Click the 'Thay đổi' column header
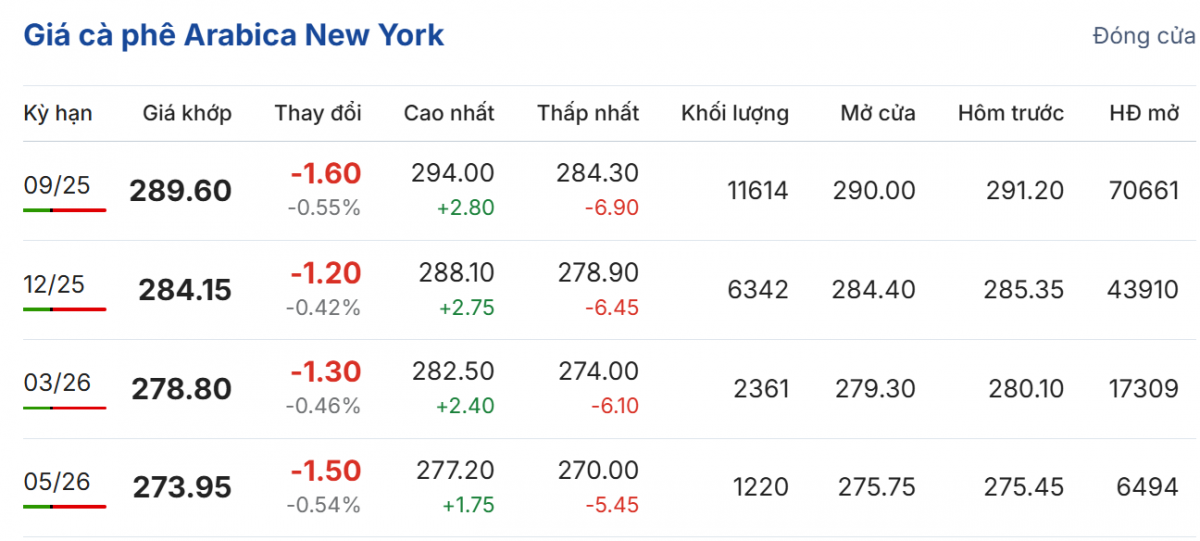This screenshot has width=1200, height=541. tap(318, 113)
